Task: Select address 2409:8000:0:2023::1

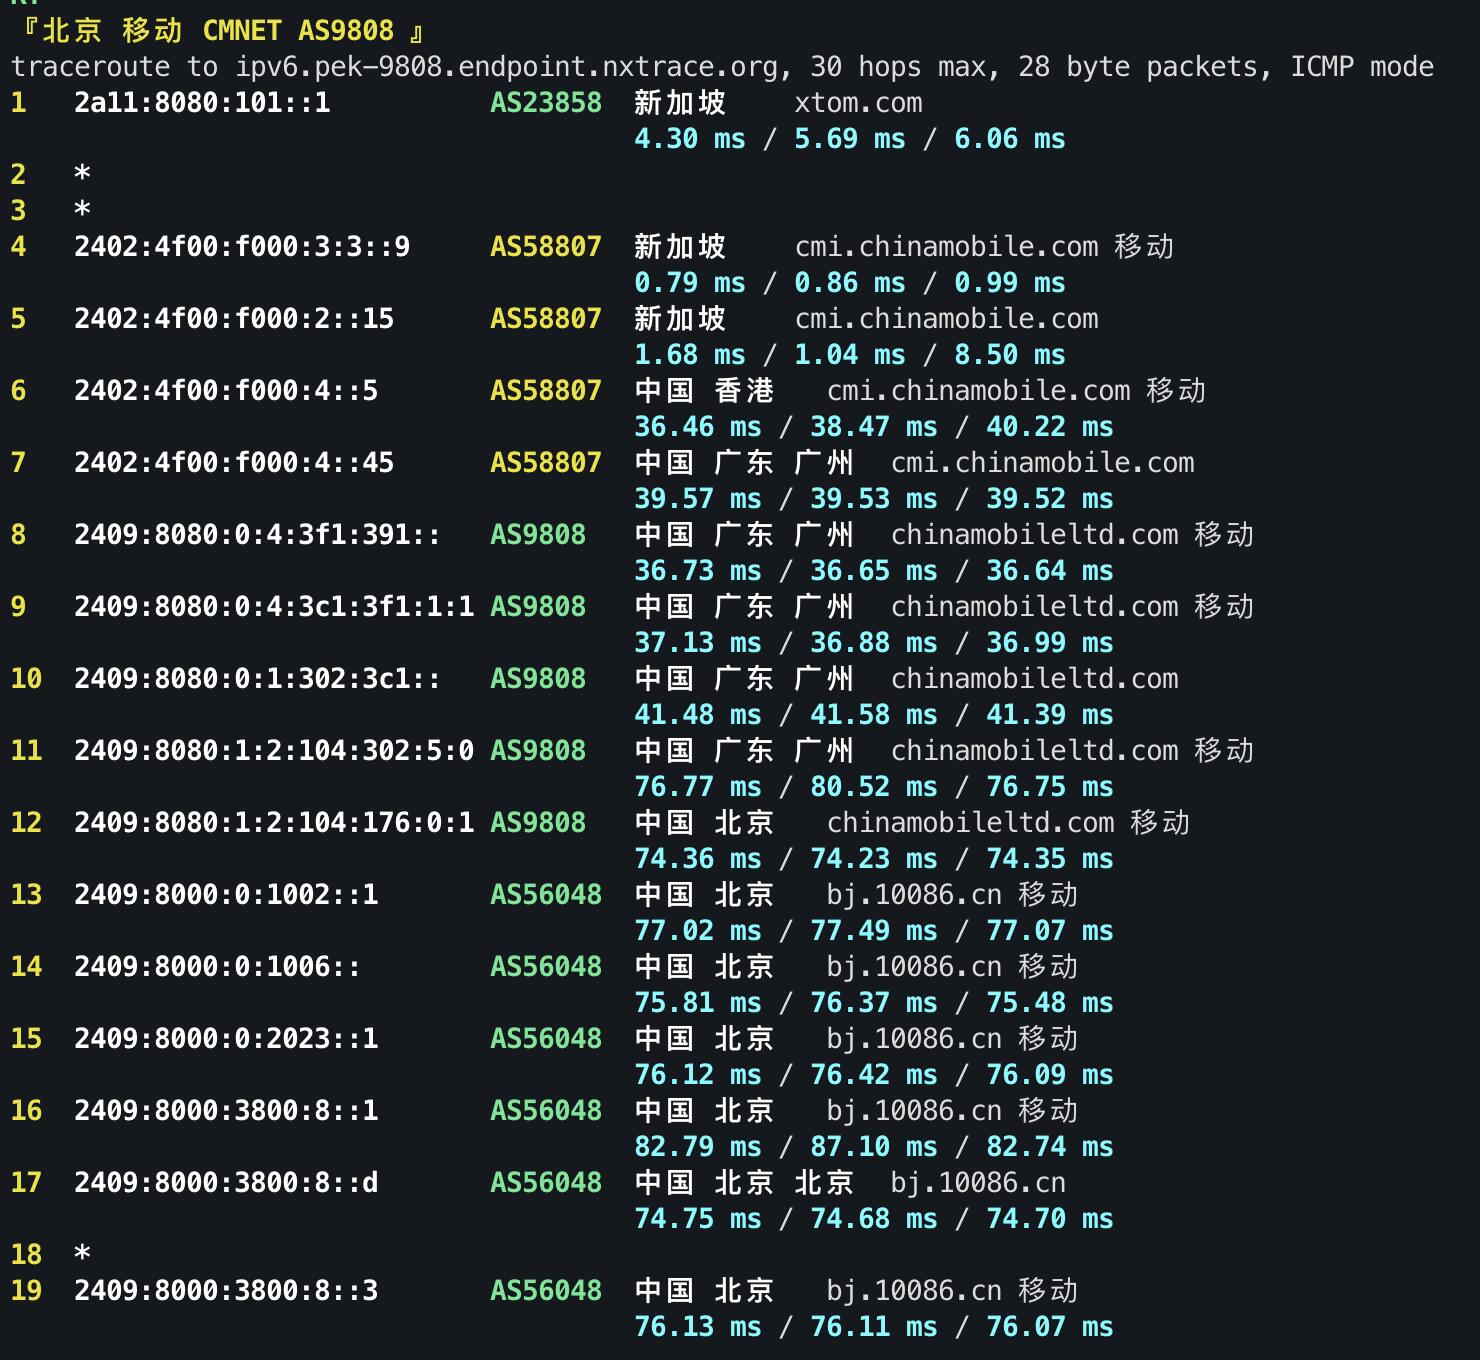Action: tap(226, 1039)
